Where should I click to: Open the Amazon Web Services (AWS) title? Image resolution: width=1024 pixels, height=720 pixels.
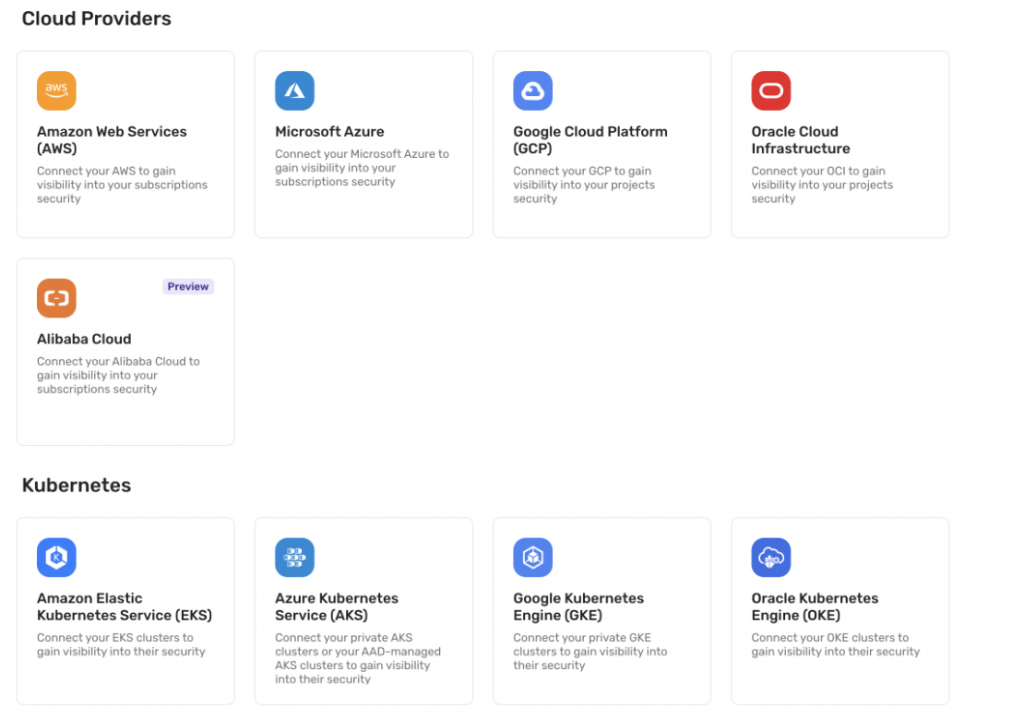pos(112,140)
